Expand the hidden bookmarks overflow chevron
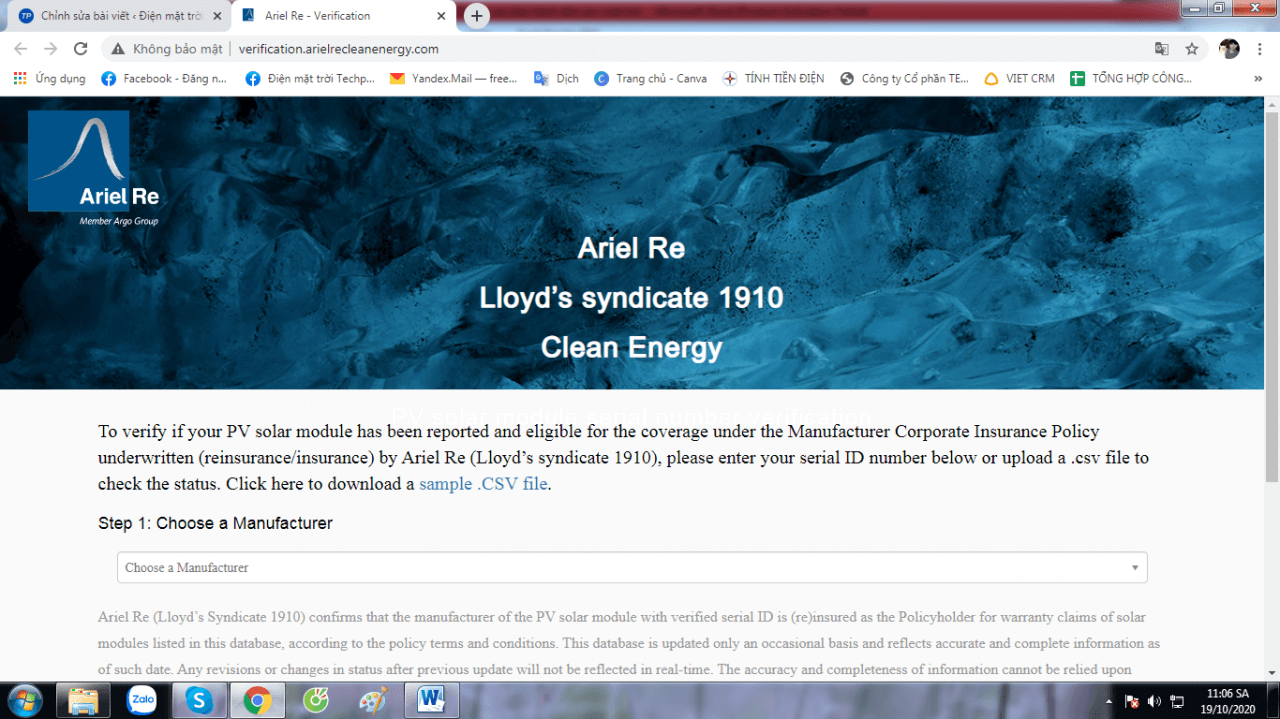Viewport: 1280px width, 719px height. pyautogui.click(x=1257, y=78)
